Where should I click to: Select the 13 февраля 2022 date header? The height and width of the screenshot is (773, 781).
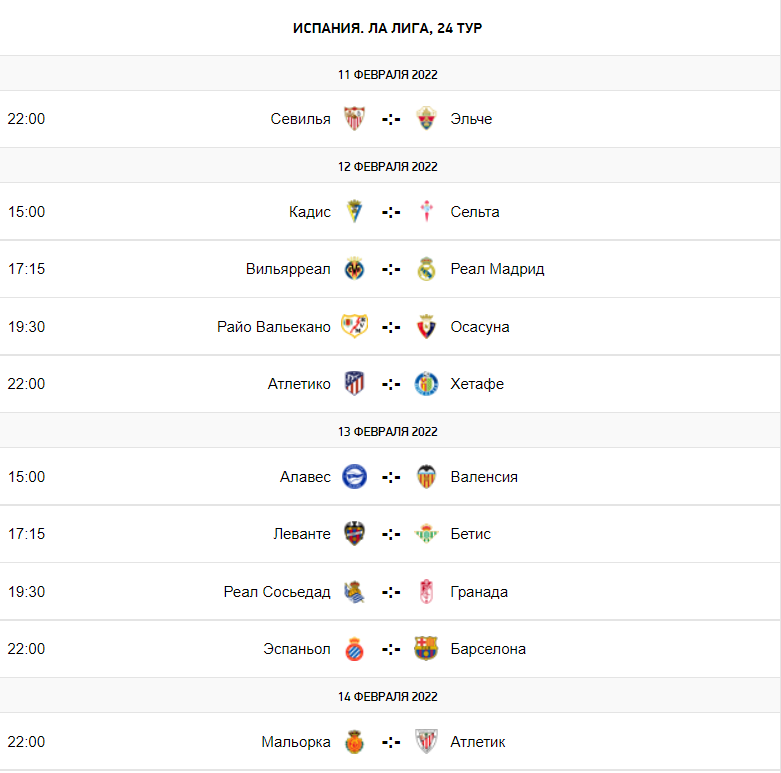388,431
